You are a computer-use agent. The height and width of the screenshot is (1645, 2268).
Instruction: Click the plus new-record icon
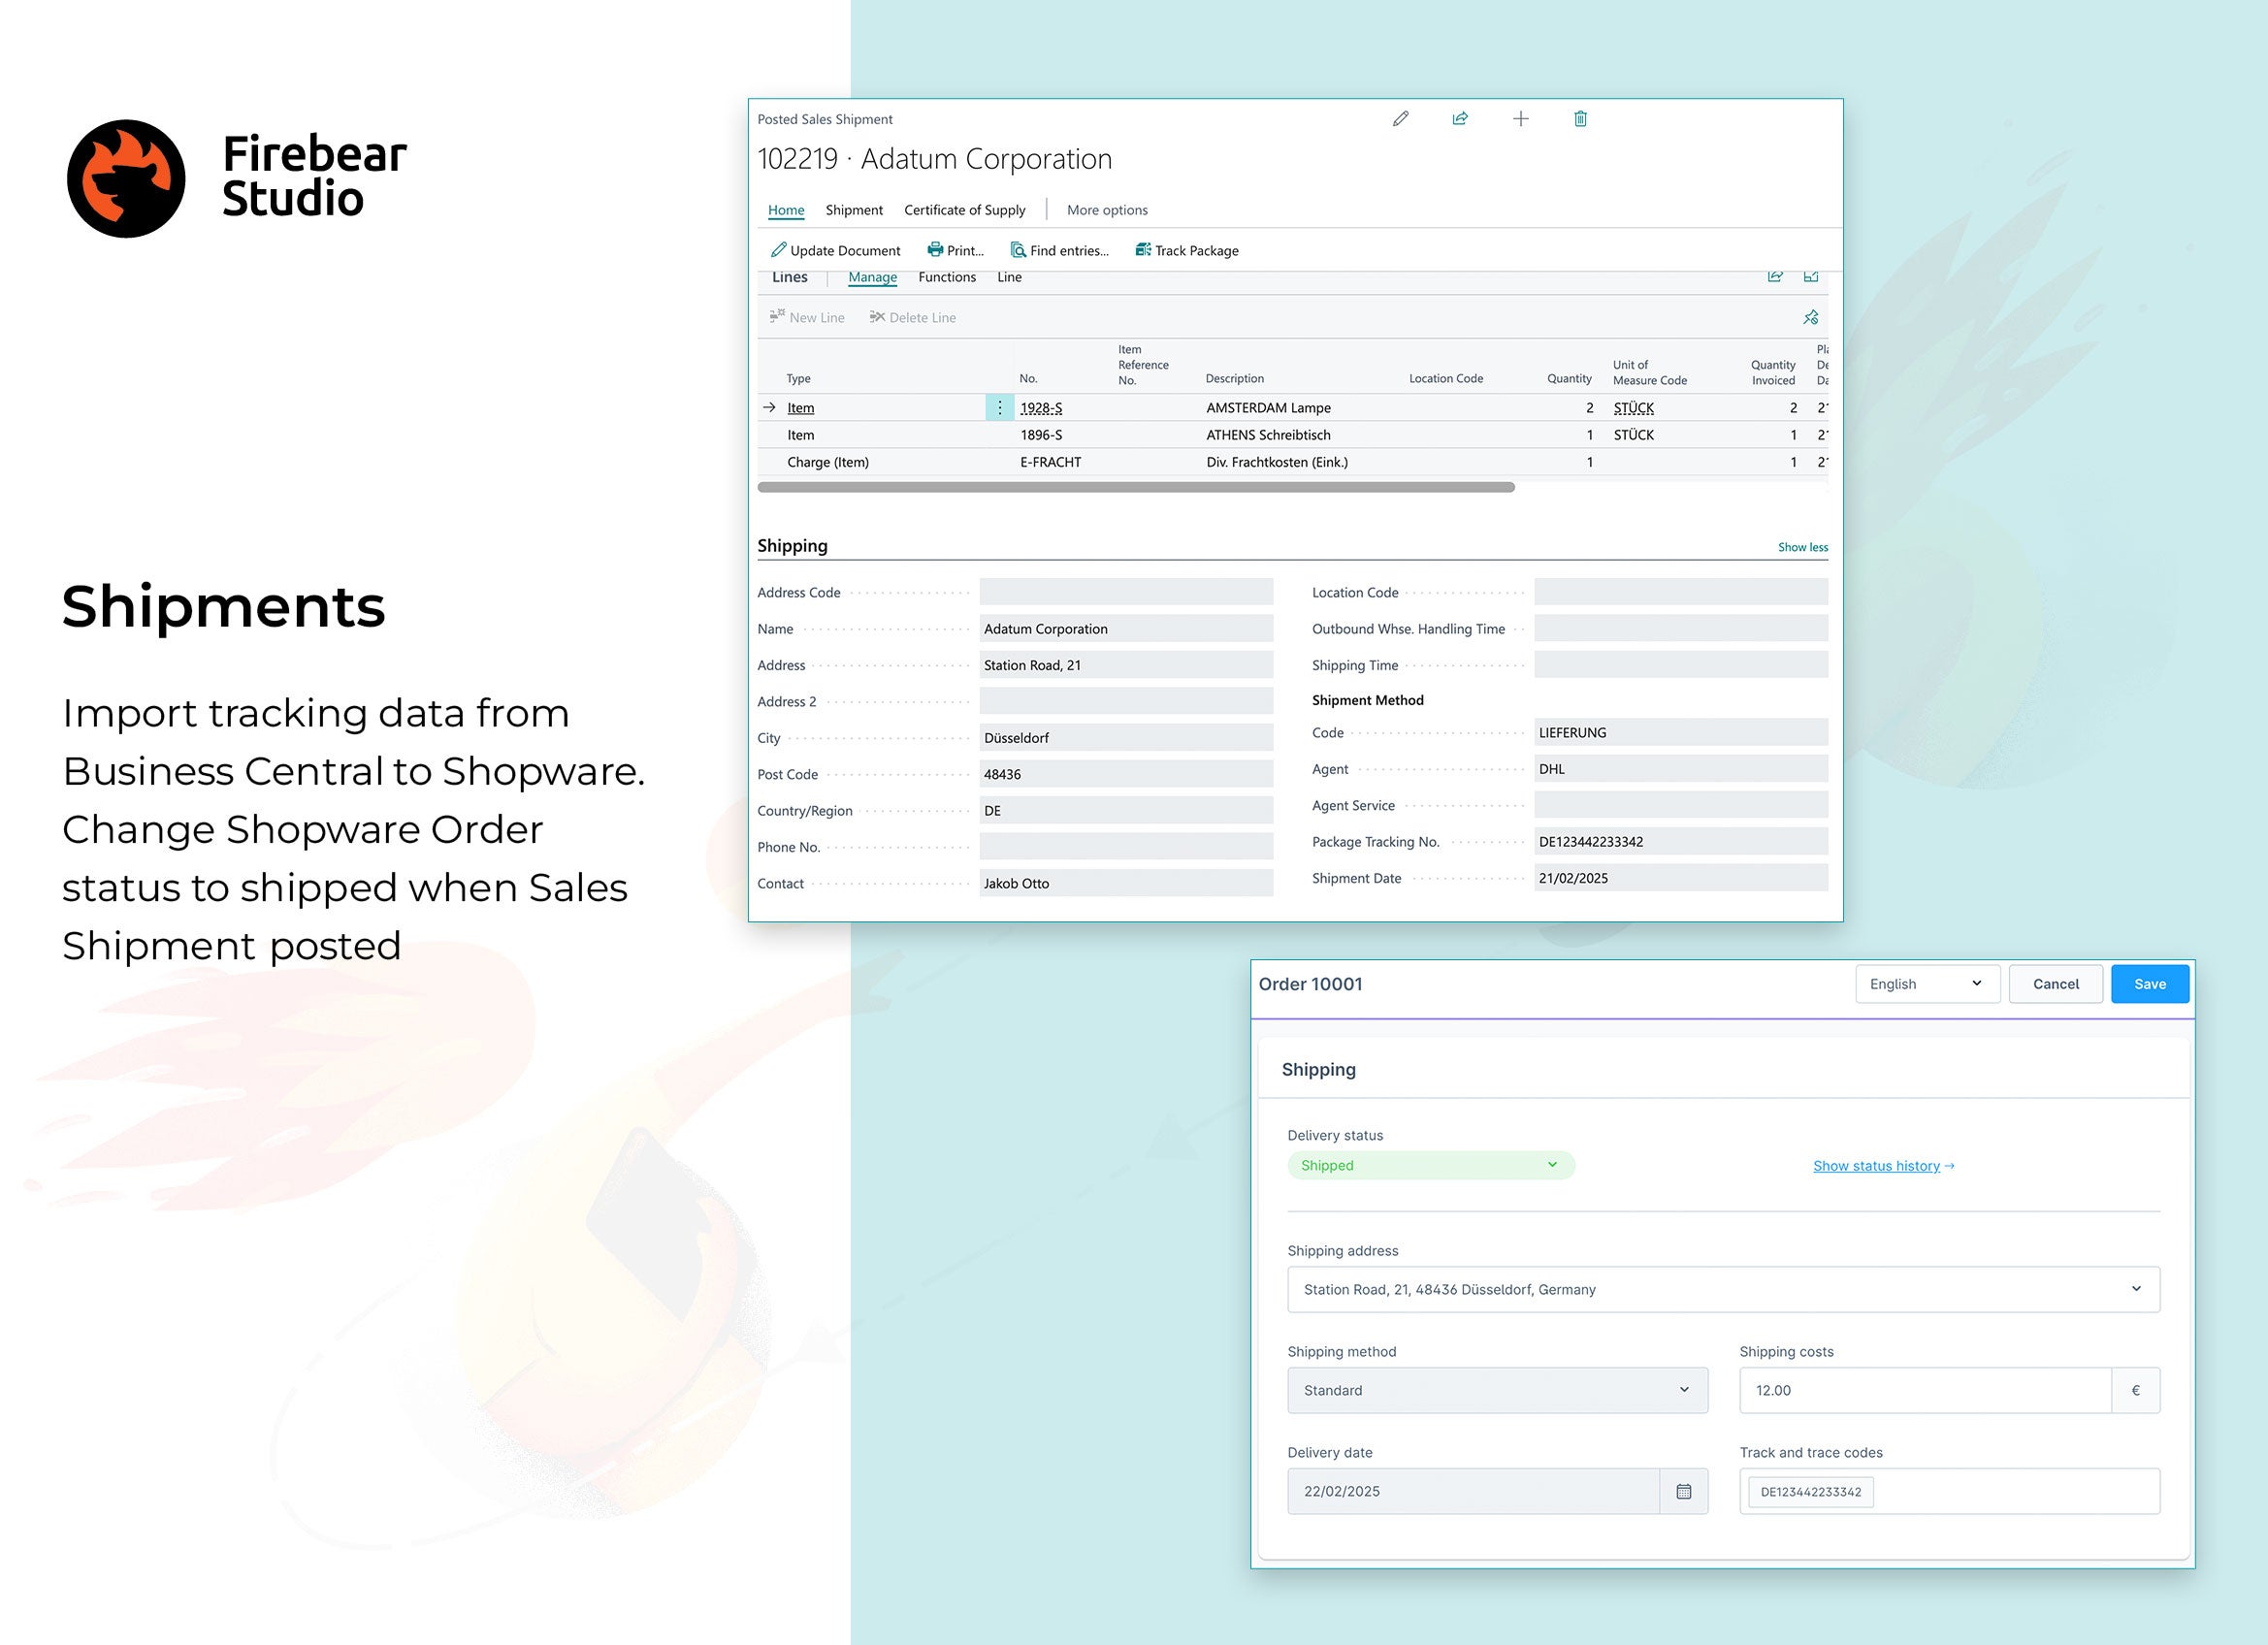click(1520, 119)
